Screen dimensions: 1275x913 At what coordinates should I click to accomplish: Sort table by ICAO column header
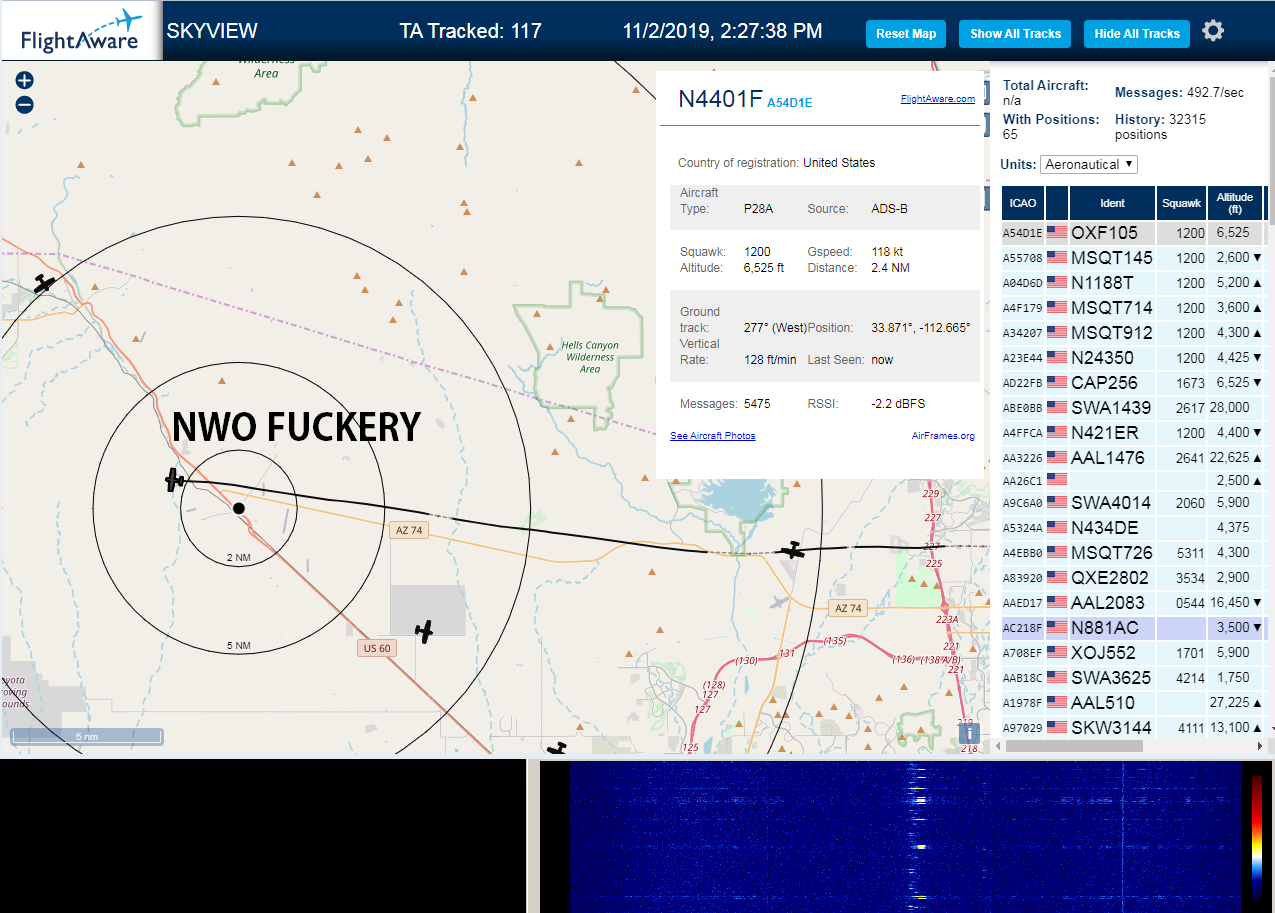[1023, 203]
